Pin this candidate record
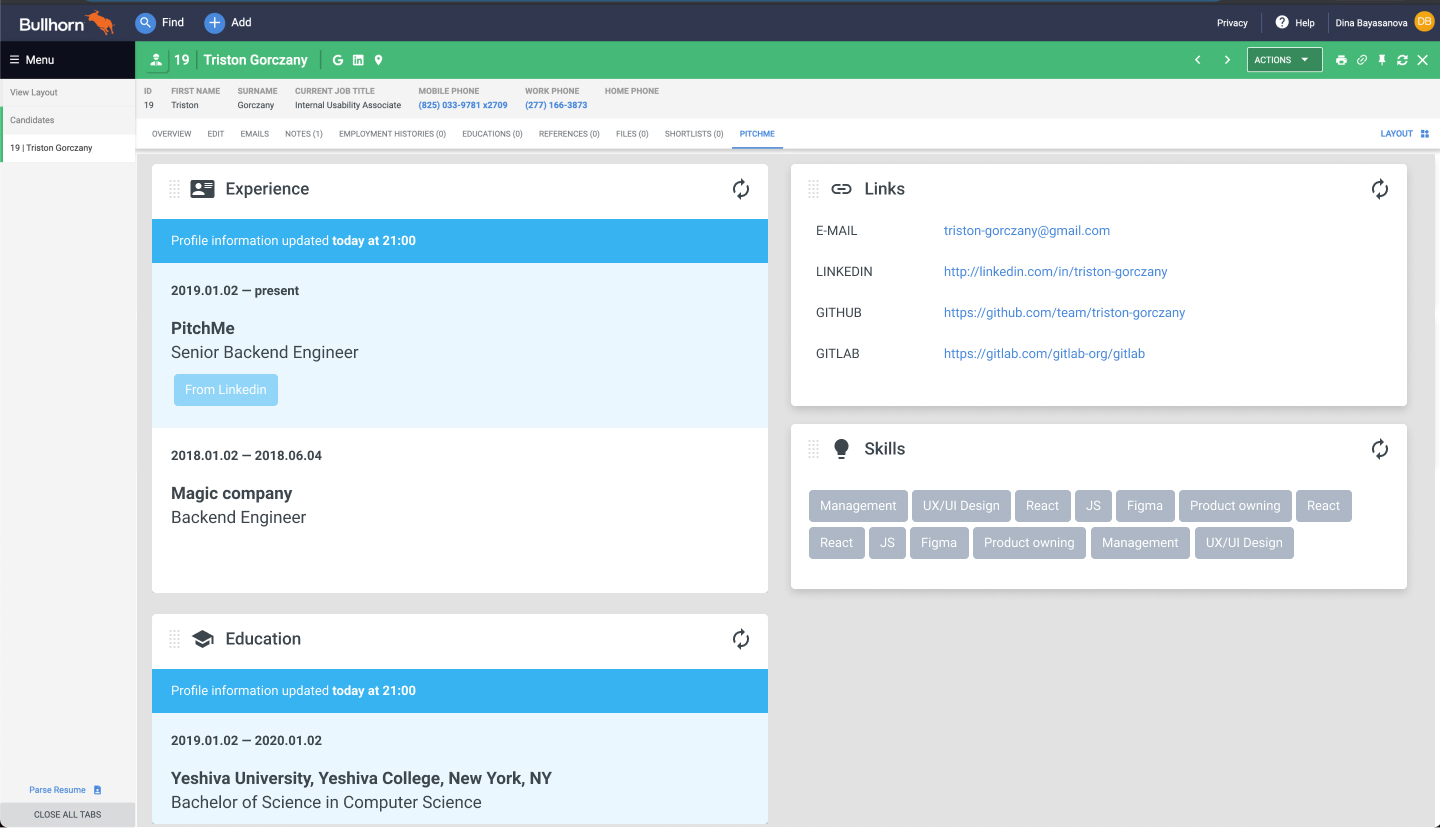The image size is (1440, 828). 1382,60
